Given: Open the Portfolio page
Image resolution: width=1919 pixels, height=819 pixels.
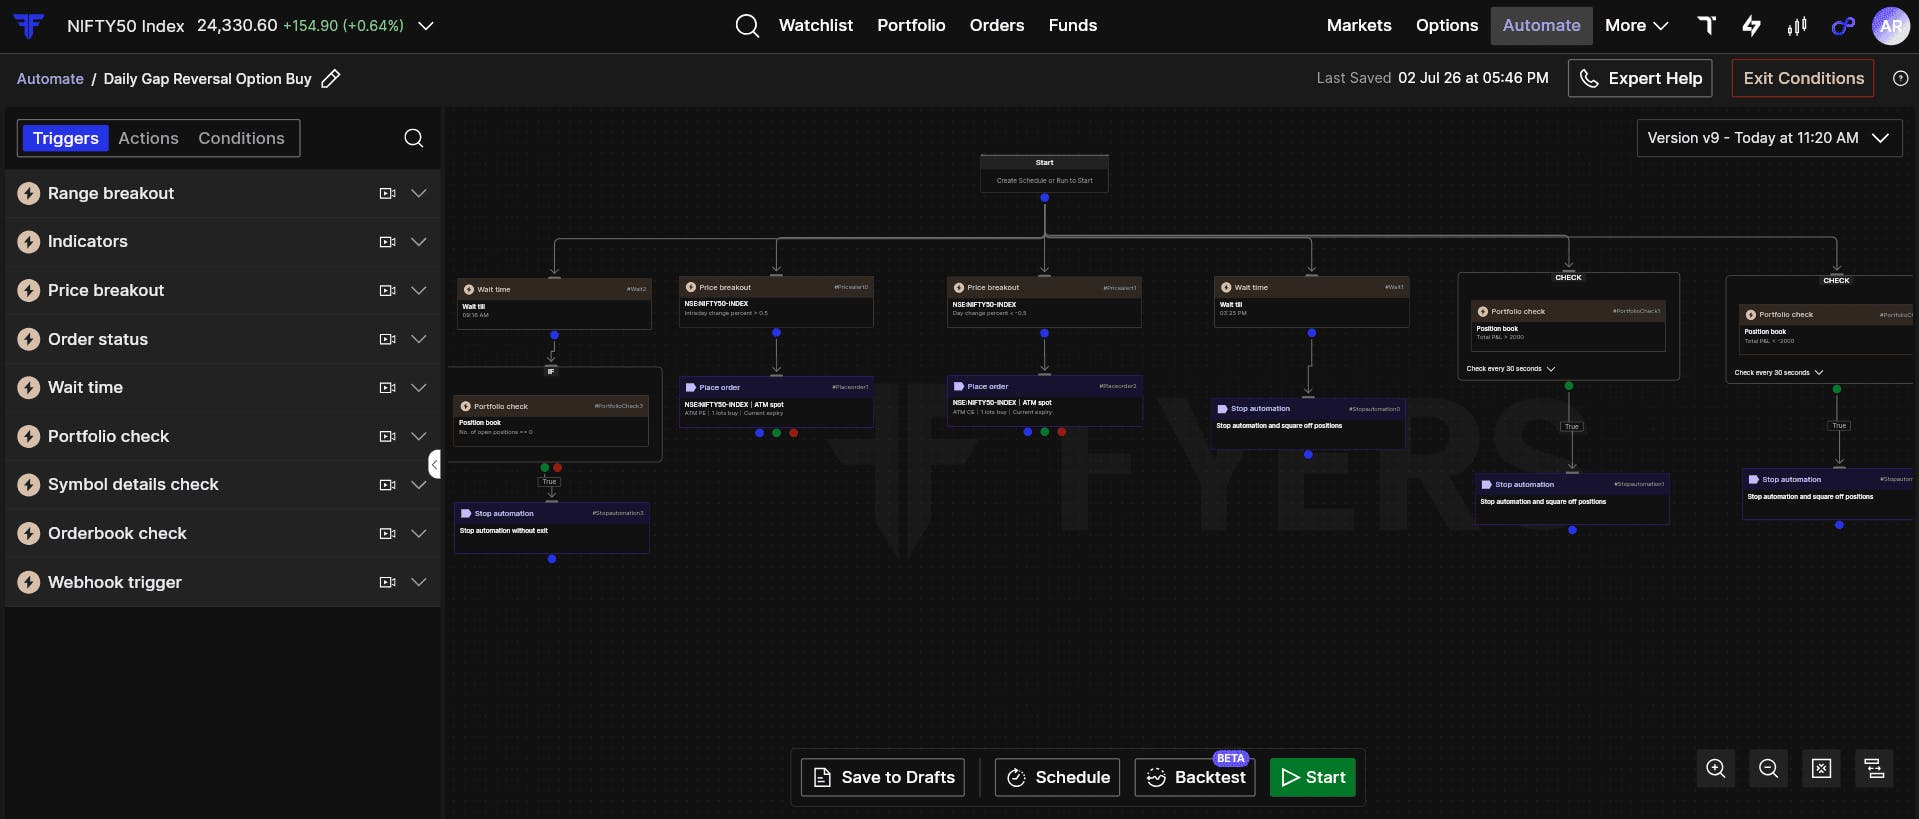Looking at the screenshot, I should [911, 26].
